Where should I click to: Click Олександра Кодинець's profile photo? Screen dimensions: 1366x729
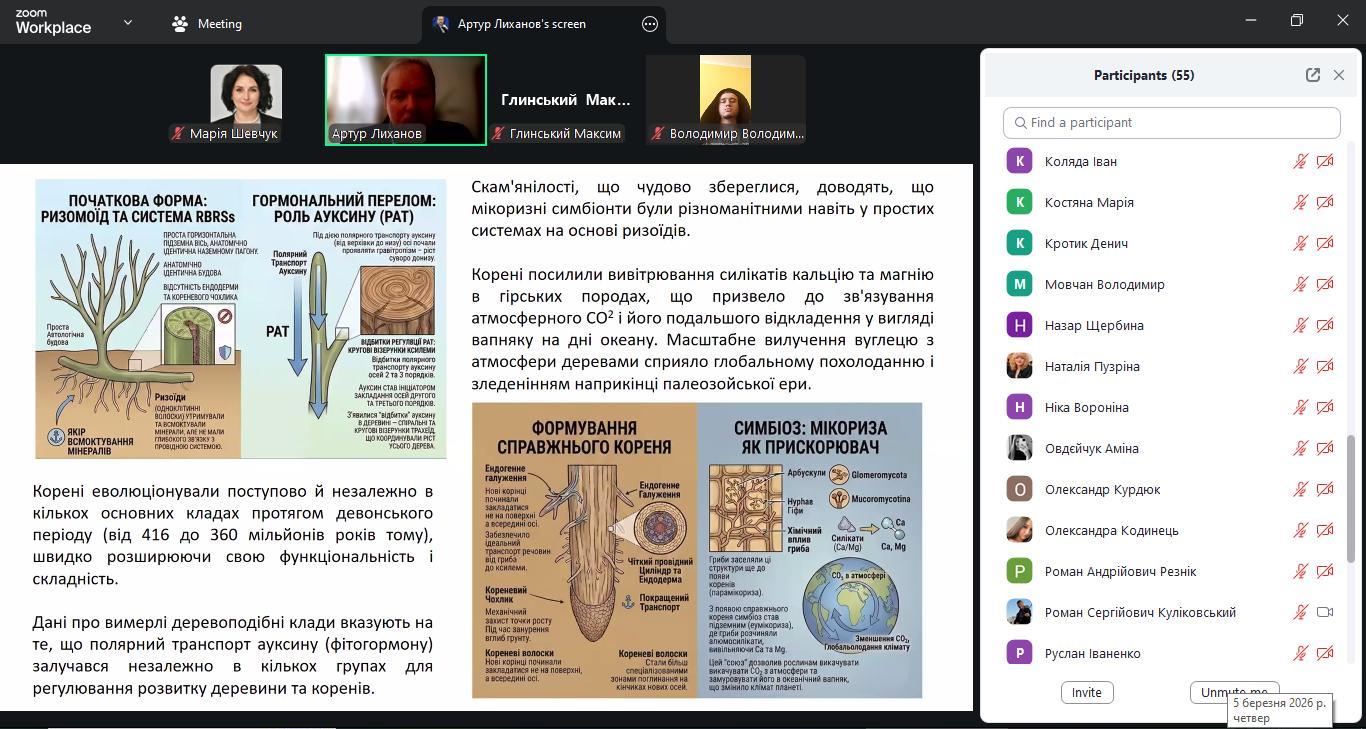point(1019,530)
